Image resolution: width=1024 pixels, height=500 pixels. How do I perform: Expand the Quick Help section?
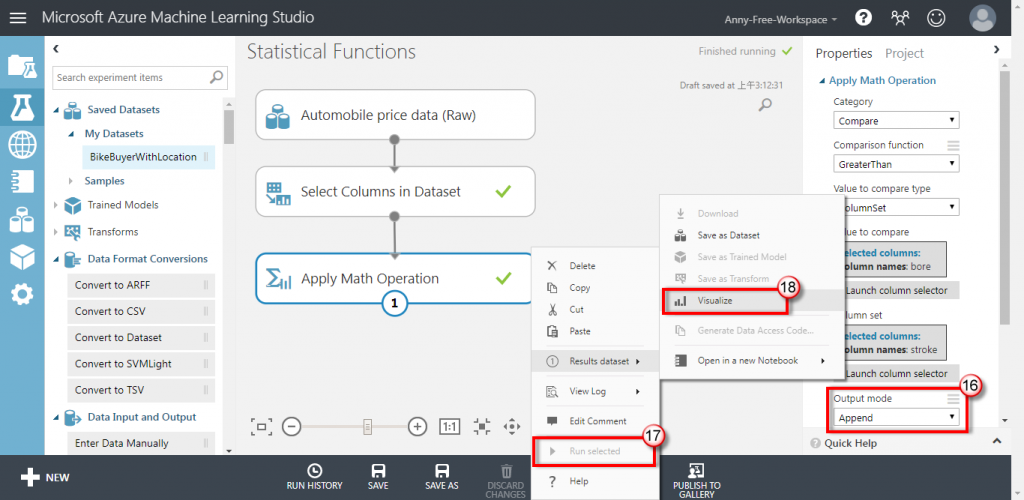(996, 441)
